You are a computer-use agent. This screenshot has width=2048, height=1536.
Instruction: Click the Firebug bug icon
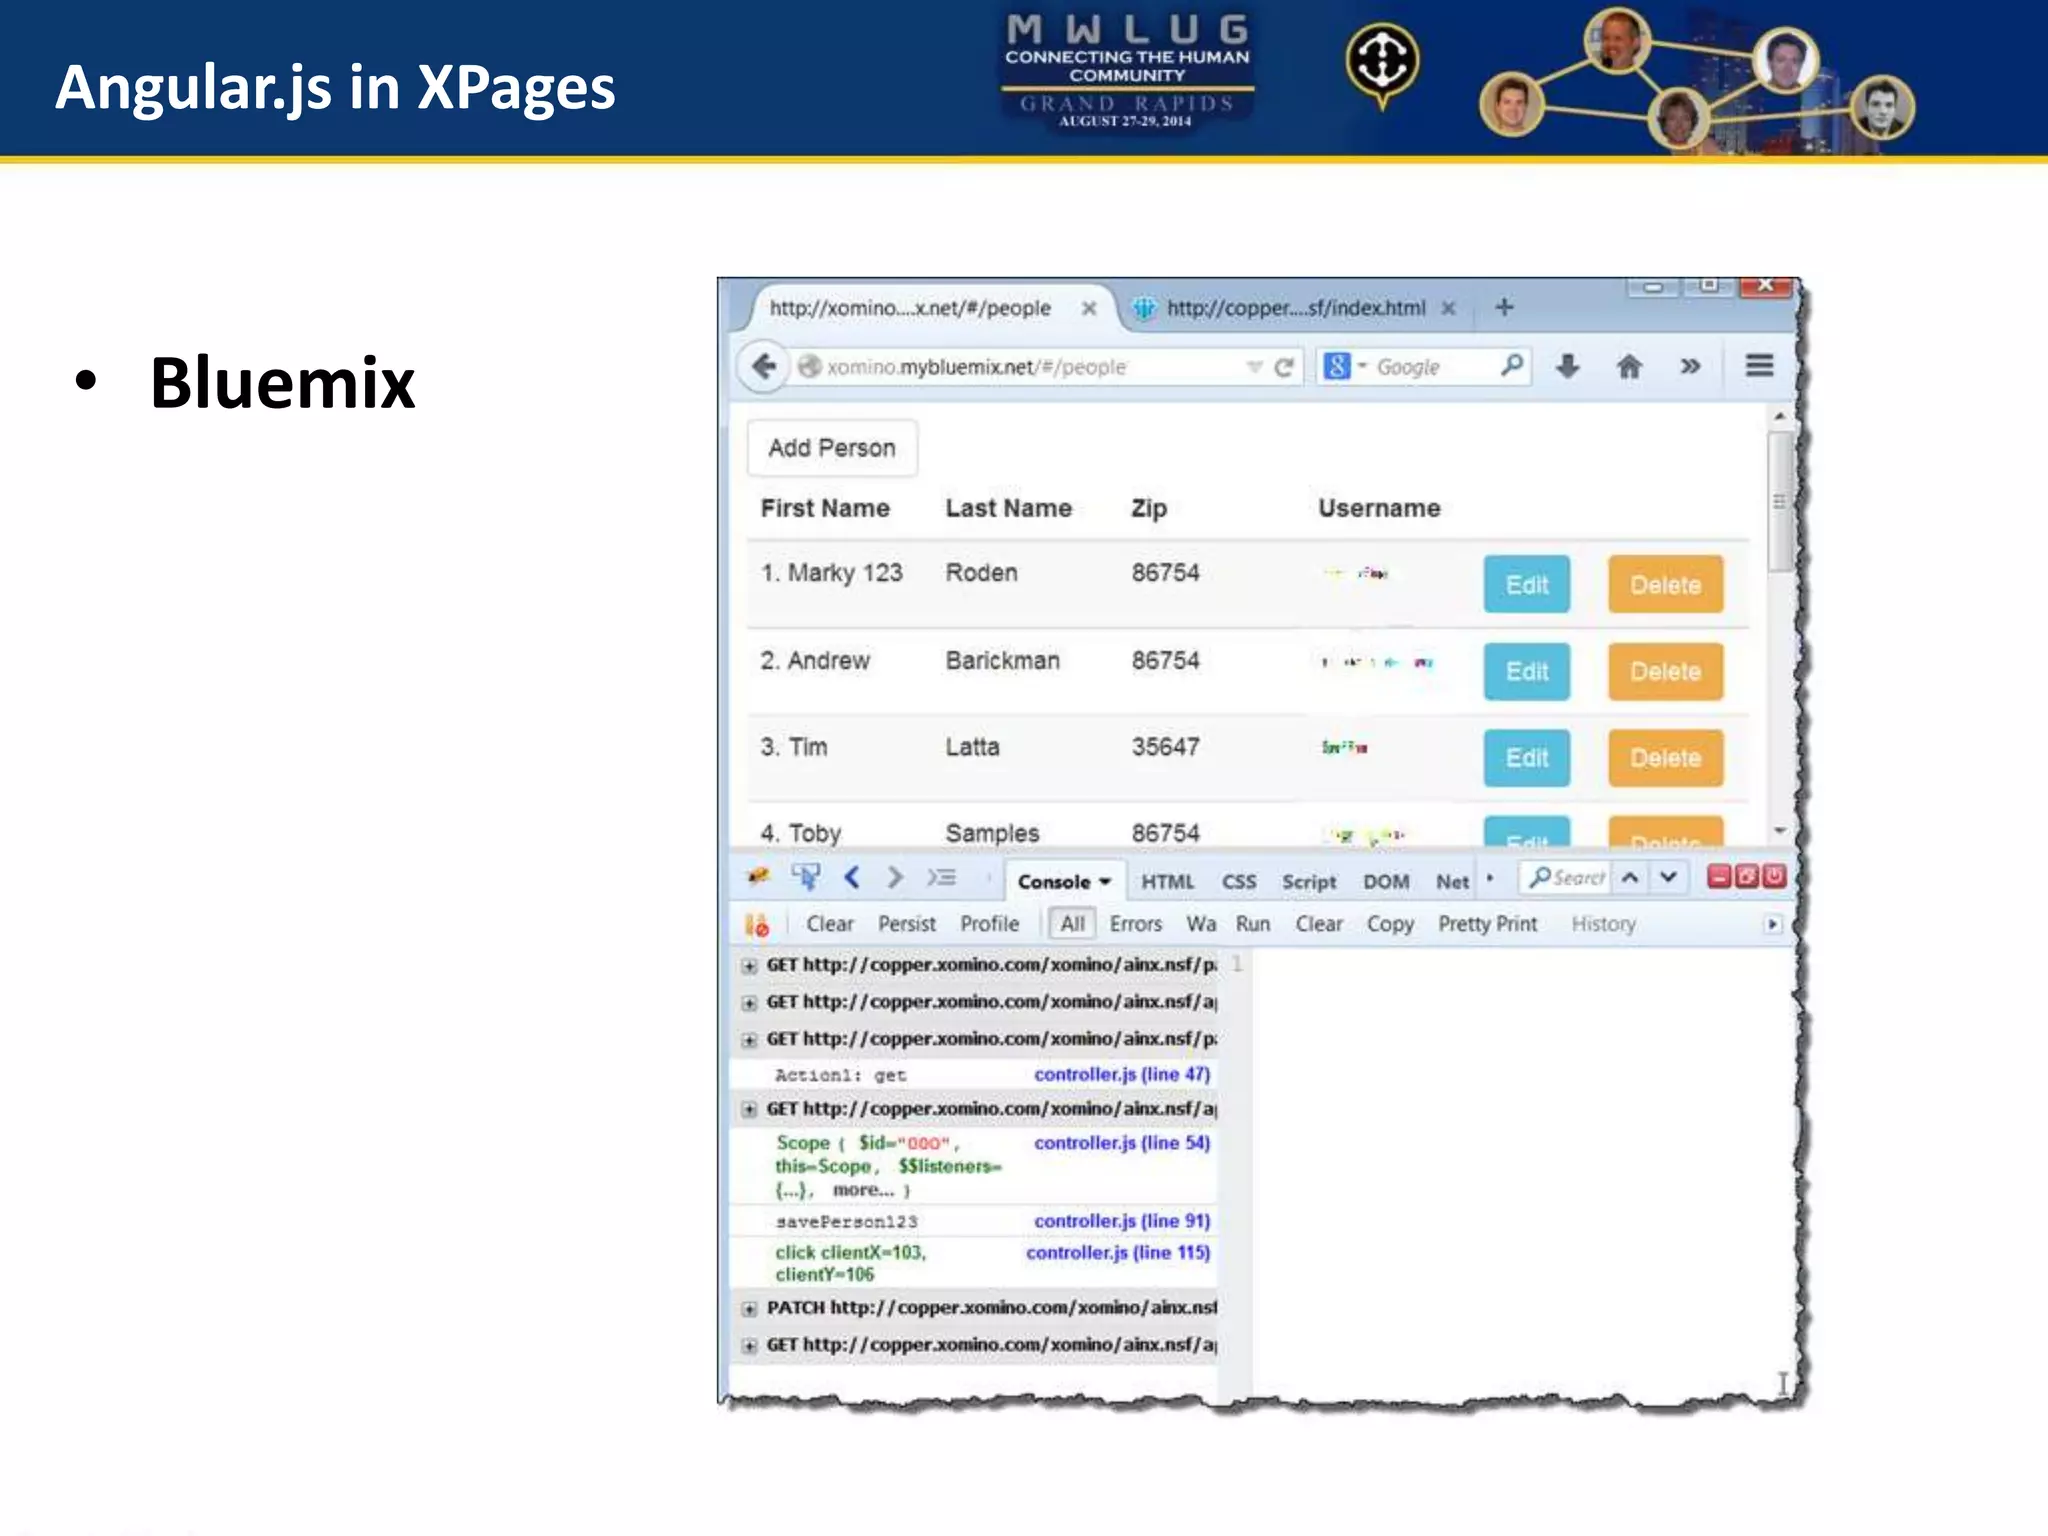[759, 877]
